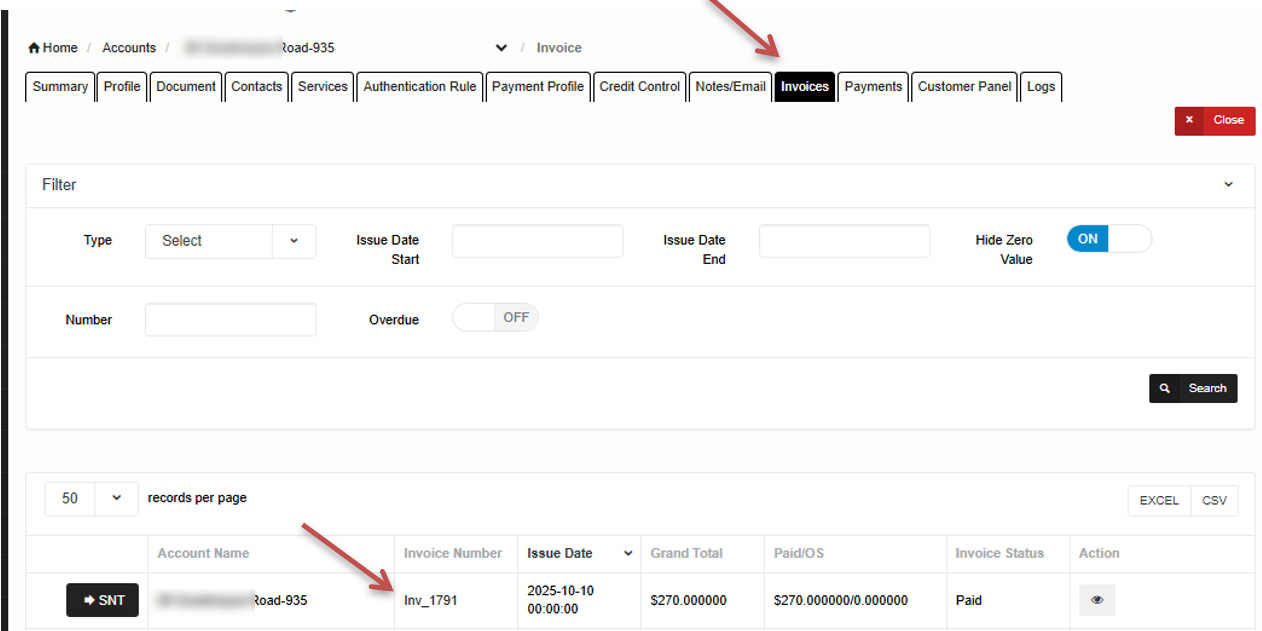Click the Home icon in breadcrumb
Screen dimensions: 1262x631
[x=35, y=48]
